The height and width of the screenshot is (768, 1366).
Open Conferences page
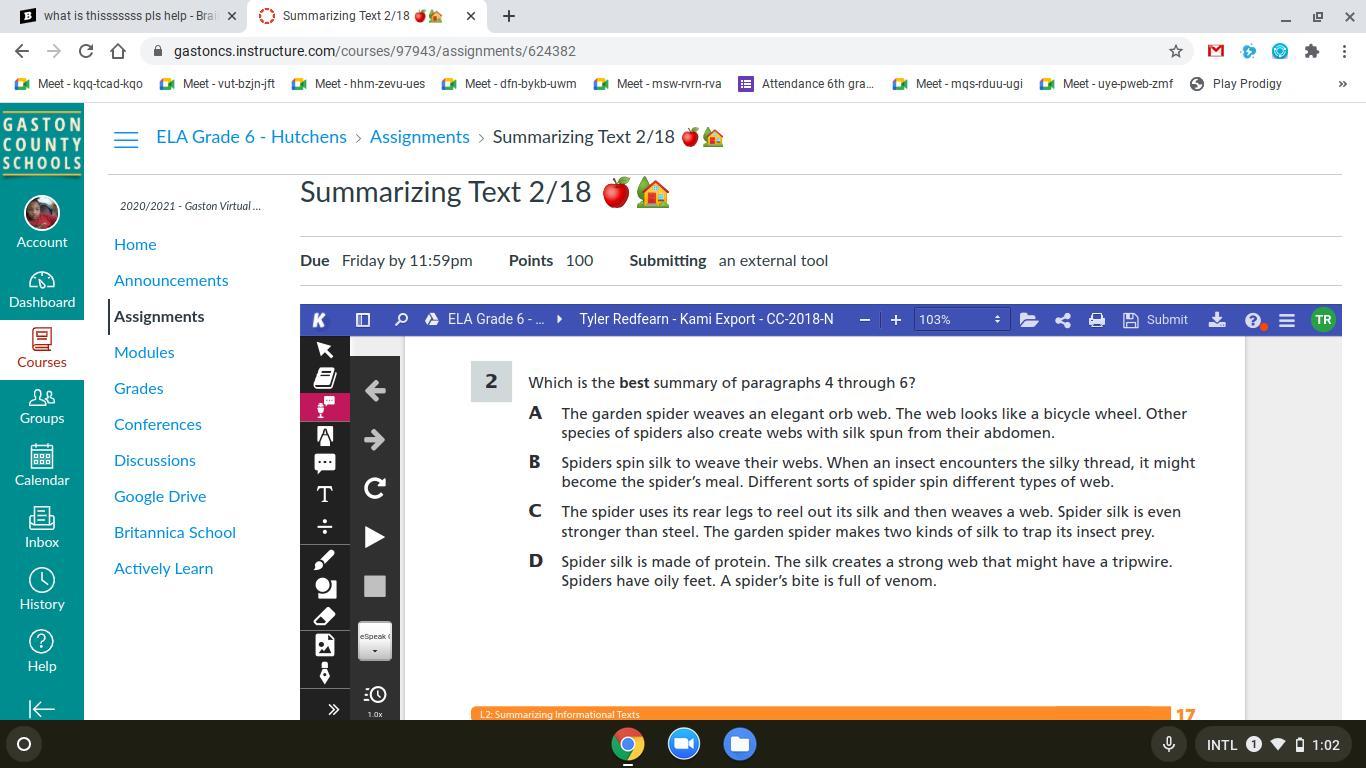point(158,424)
